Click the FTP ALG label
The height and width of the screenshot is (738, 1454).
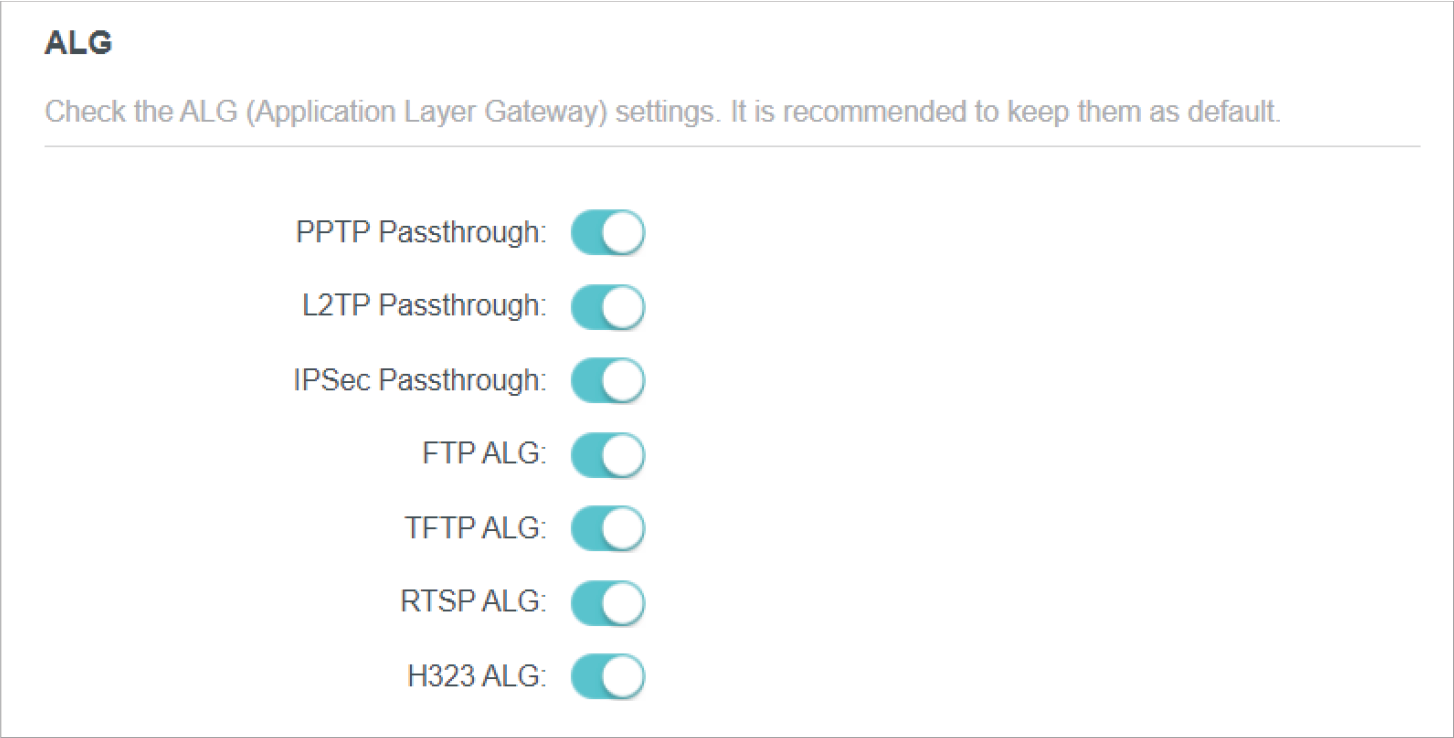coord(484,455)
